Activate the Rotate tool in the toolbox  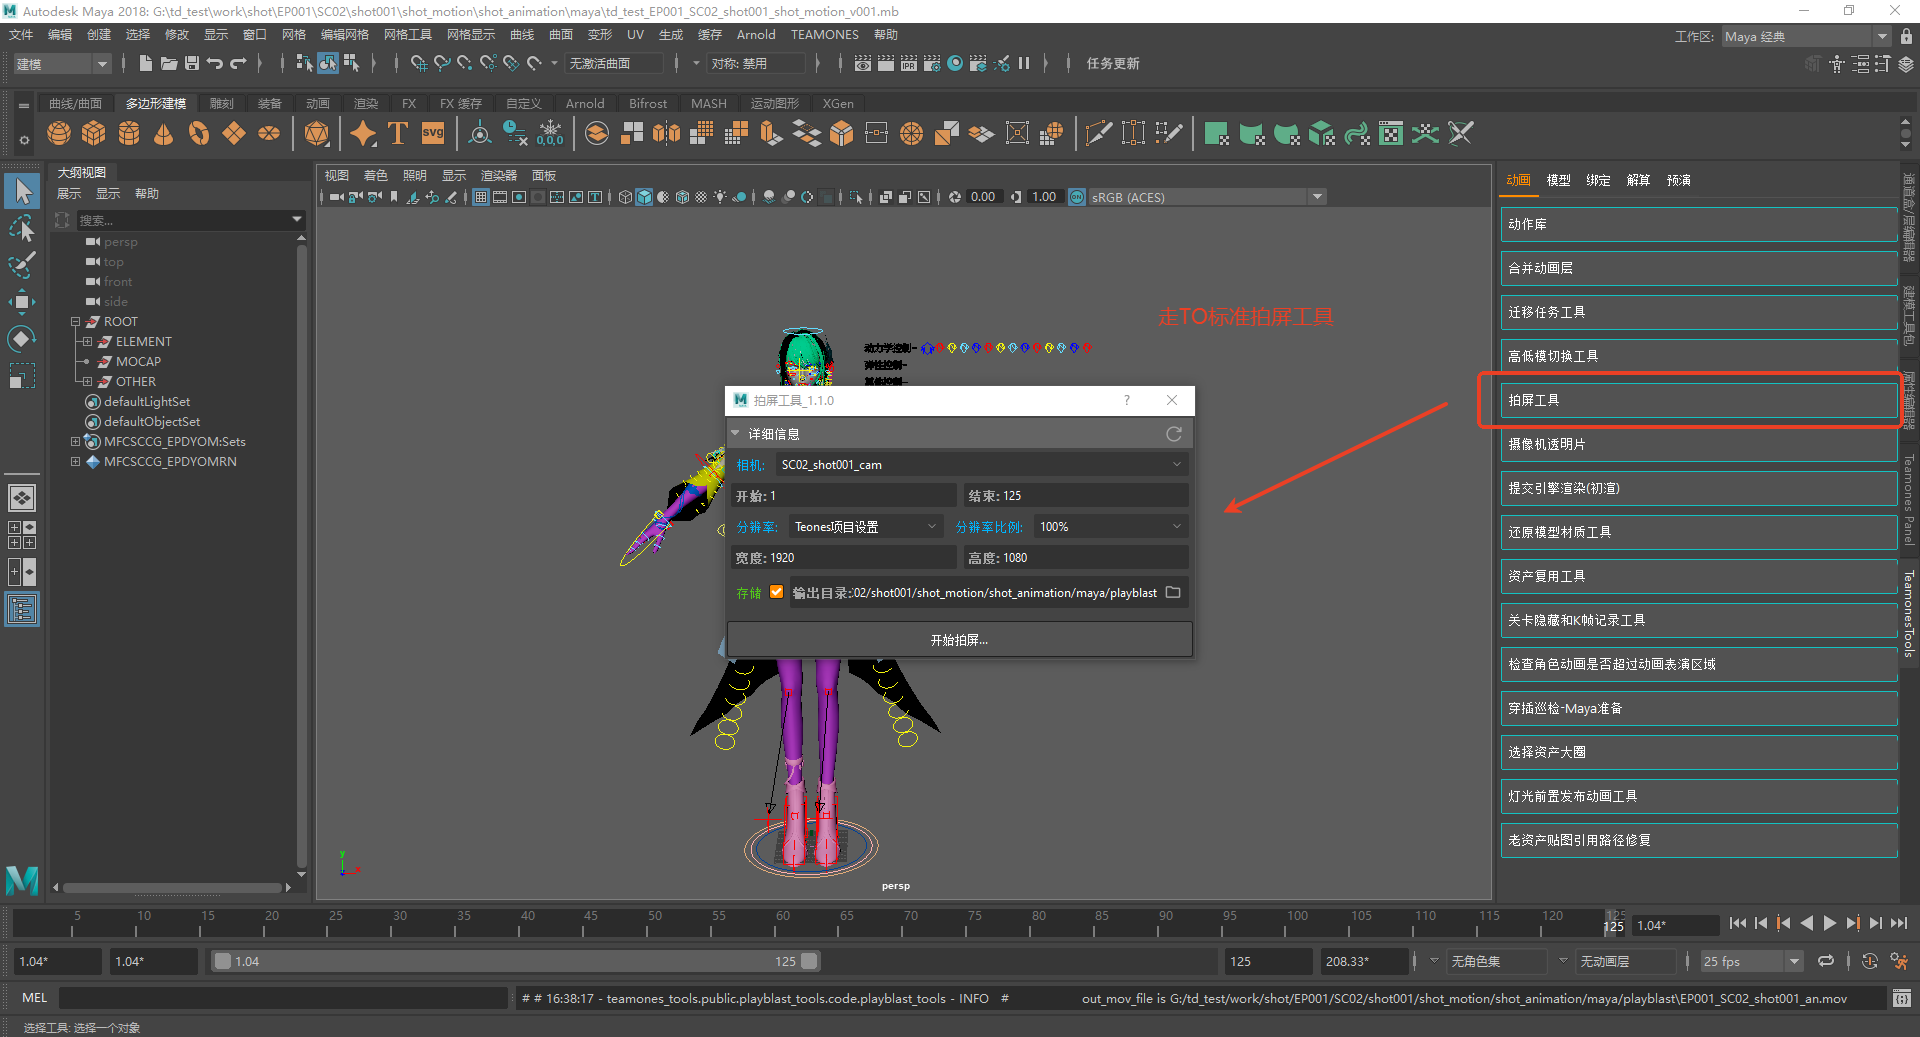(x=22, y=339)
